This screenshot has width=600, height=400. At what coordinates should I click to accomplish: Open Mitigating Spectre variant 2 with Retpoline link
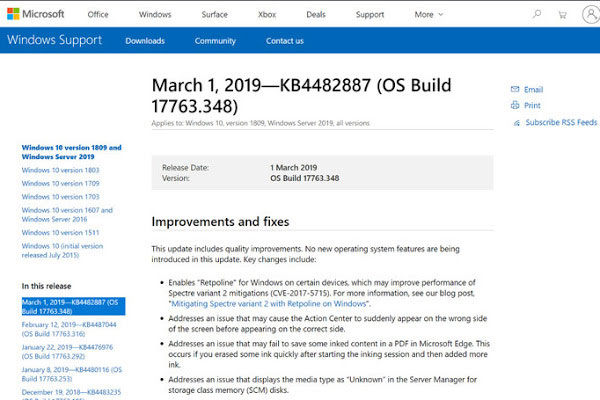[x=269, y=304]
